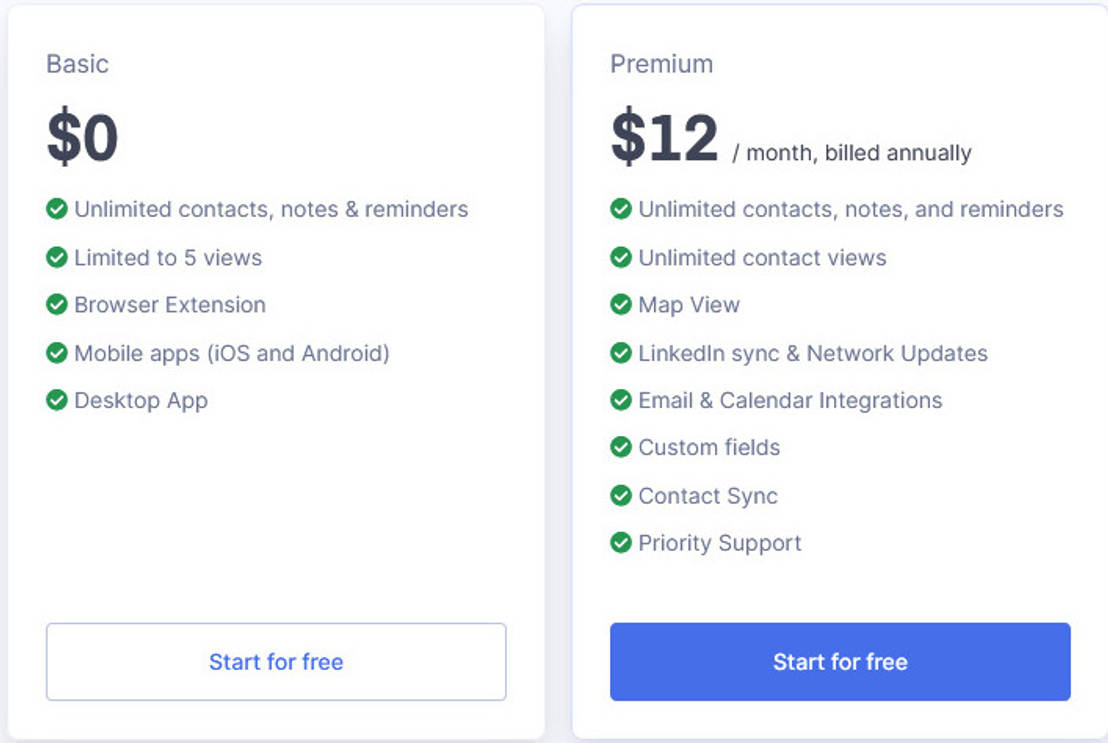The height and width of the screenshot is (743, 1108).
Task: Select the Basic plan heading
Action: coord(78,64)
